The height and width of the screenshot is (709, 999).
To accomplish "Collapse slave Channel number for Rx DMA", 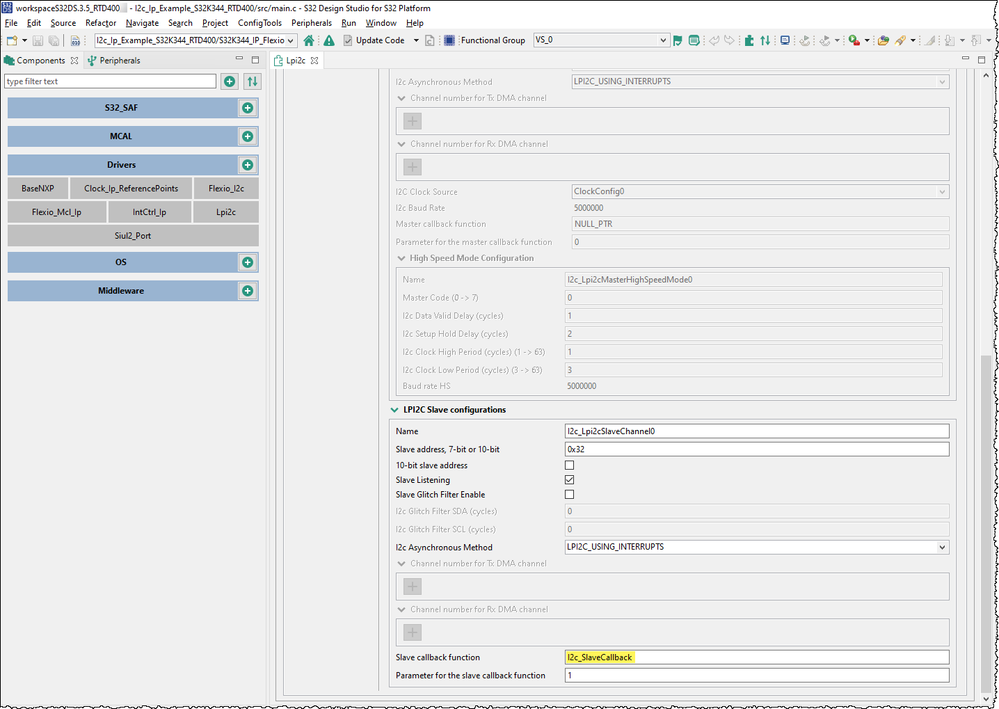I will pyautogui.click(x=401, y=609).
